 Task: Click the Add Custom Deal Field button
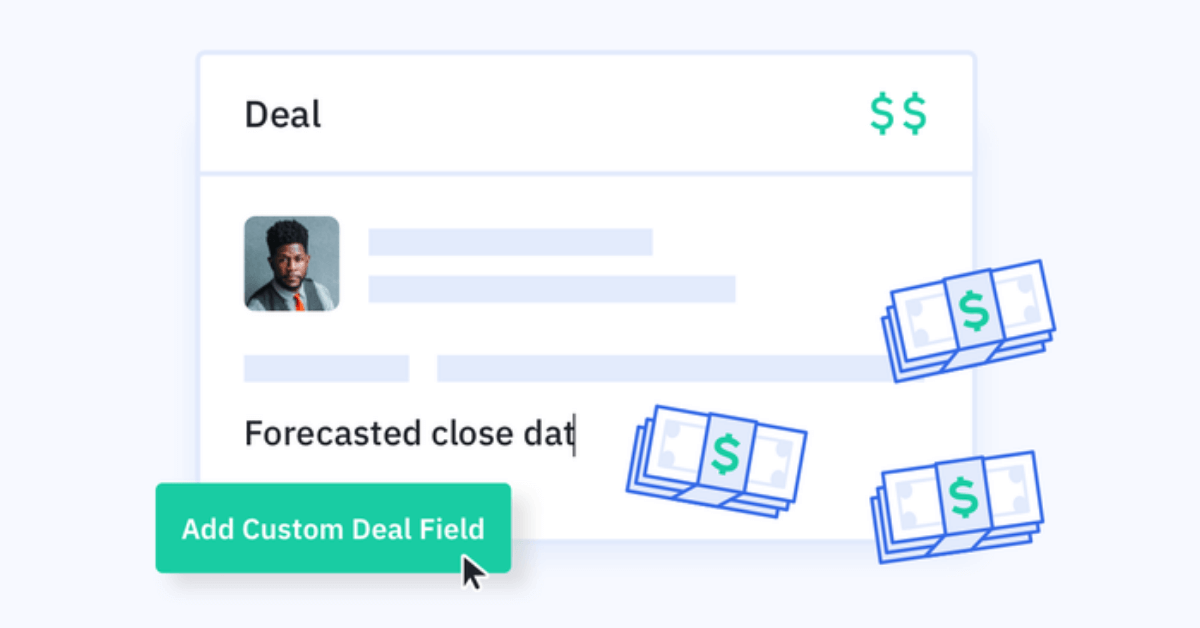click(x=333, y=528)
